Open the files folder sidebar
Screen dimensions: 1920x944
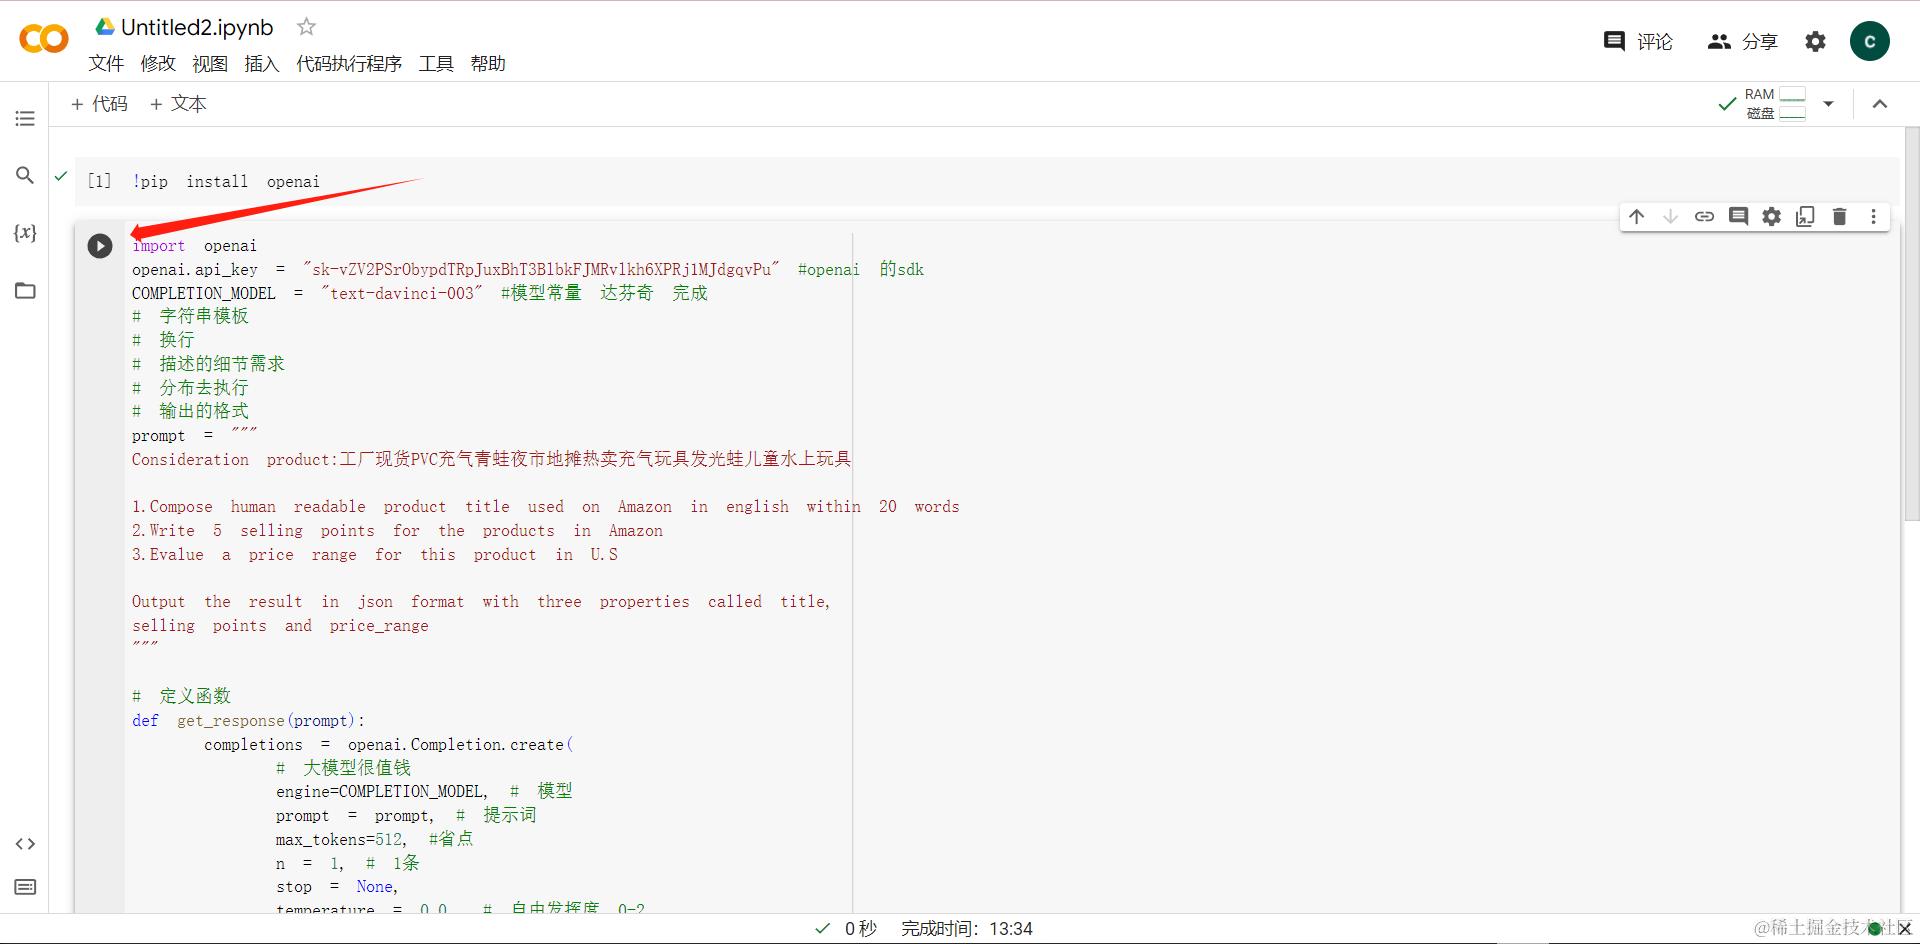[25, 291]
